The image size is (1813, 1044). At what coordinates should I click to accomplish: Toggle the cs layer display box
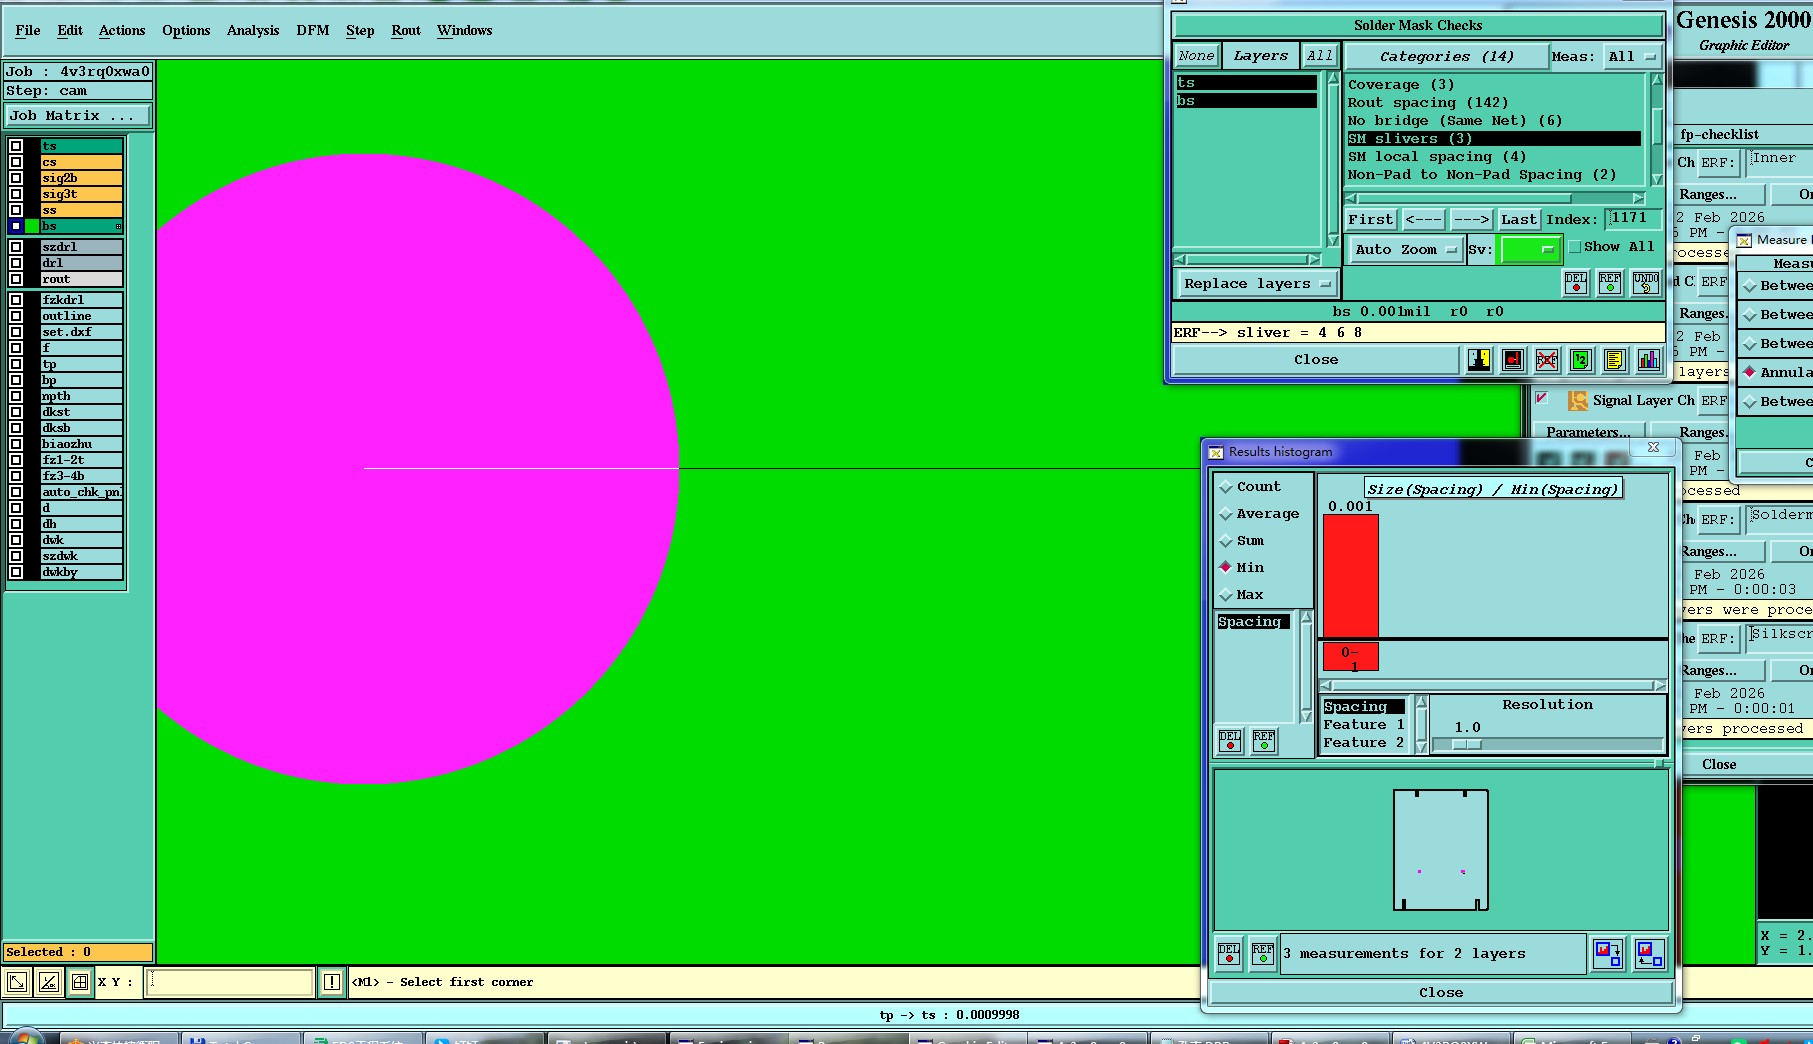pyautogui.click(x=16, y=162)
